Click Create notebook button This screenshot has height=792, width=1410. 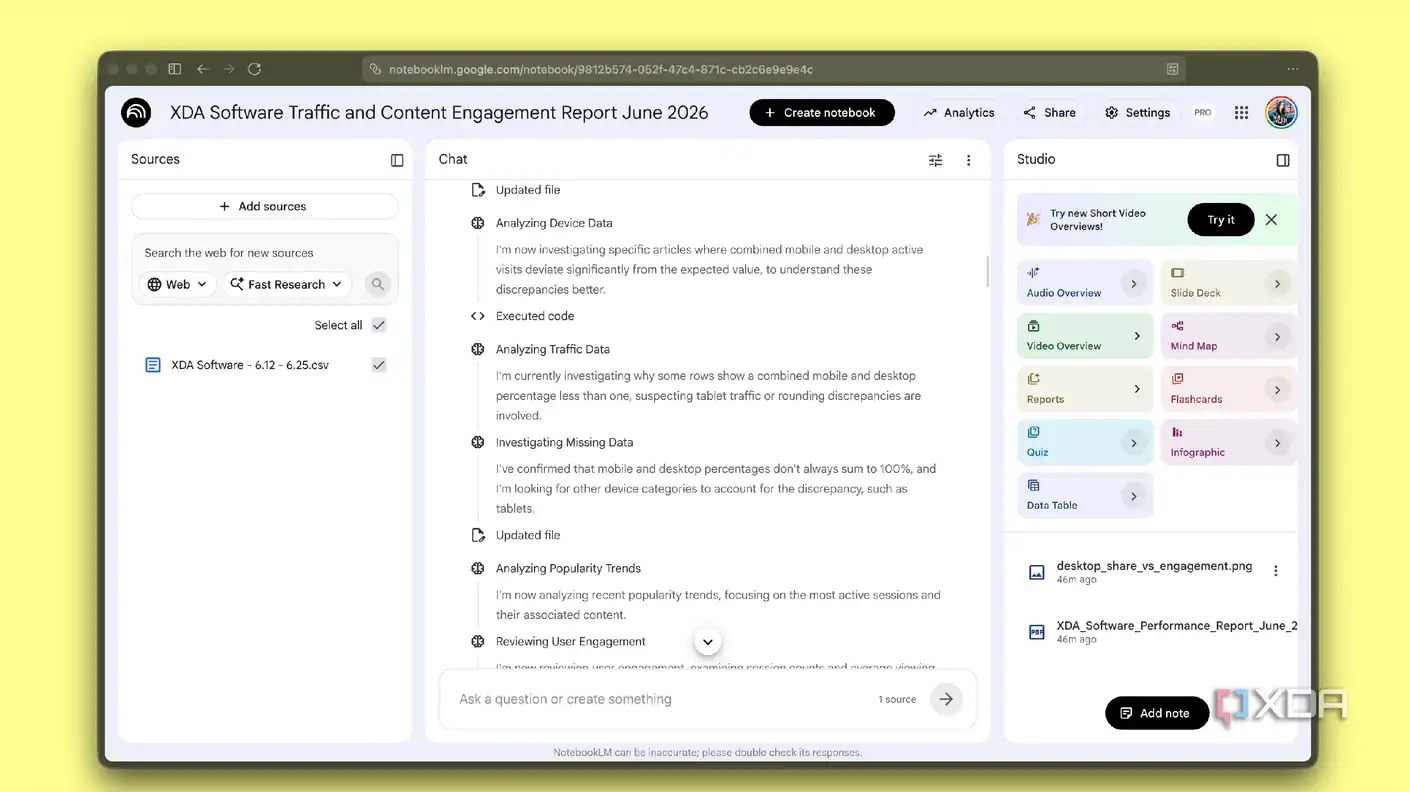822,113
